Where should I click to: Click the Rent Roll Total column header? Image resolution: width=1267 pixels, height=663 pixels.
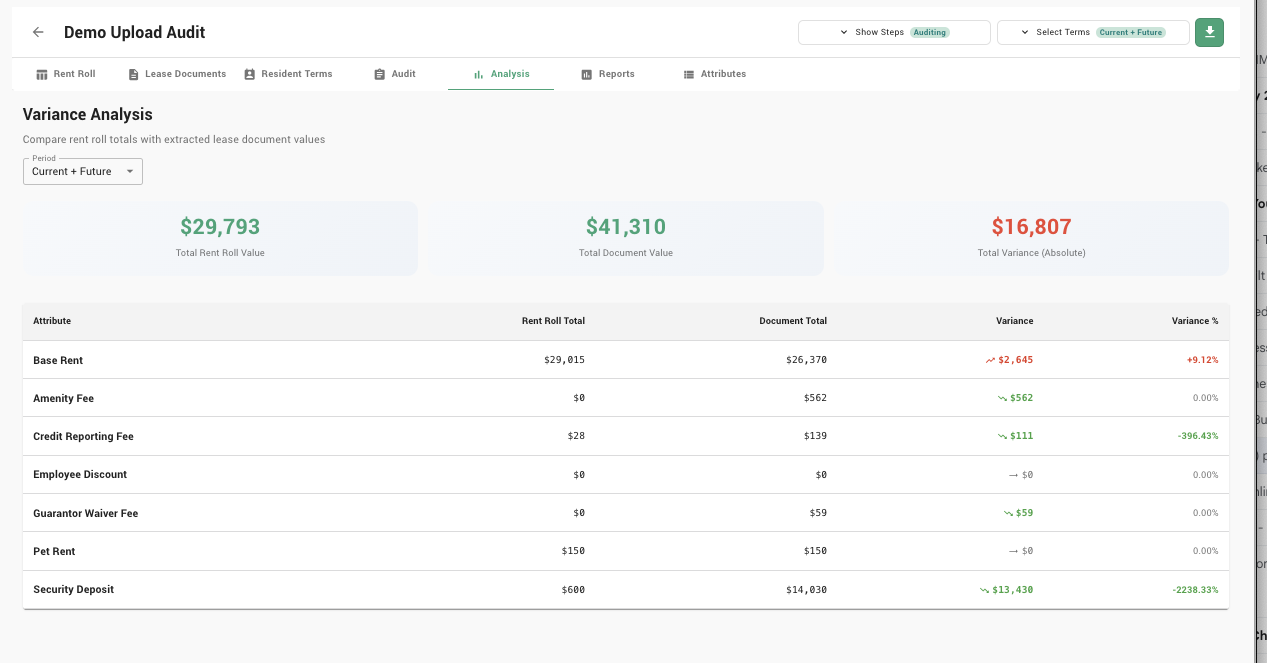553,321
